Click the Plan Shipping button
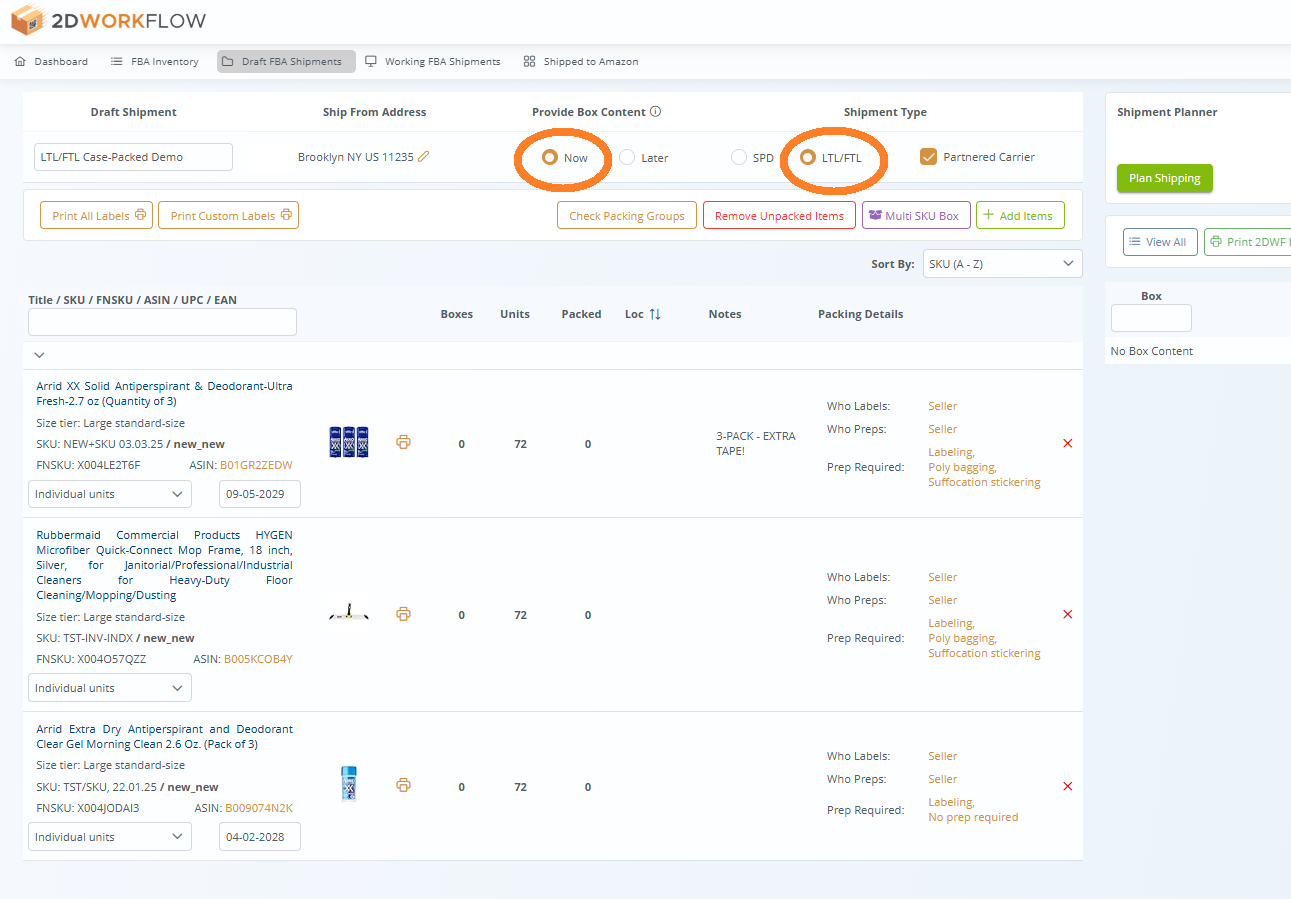Image resolution: width=1291 pixels, height=899 pixels. click(x=1164, y=178)
